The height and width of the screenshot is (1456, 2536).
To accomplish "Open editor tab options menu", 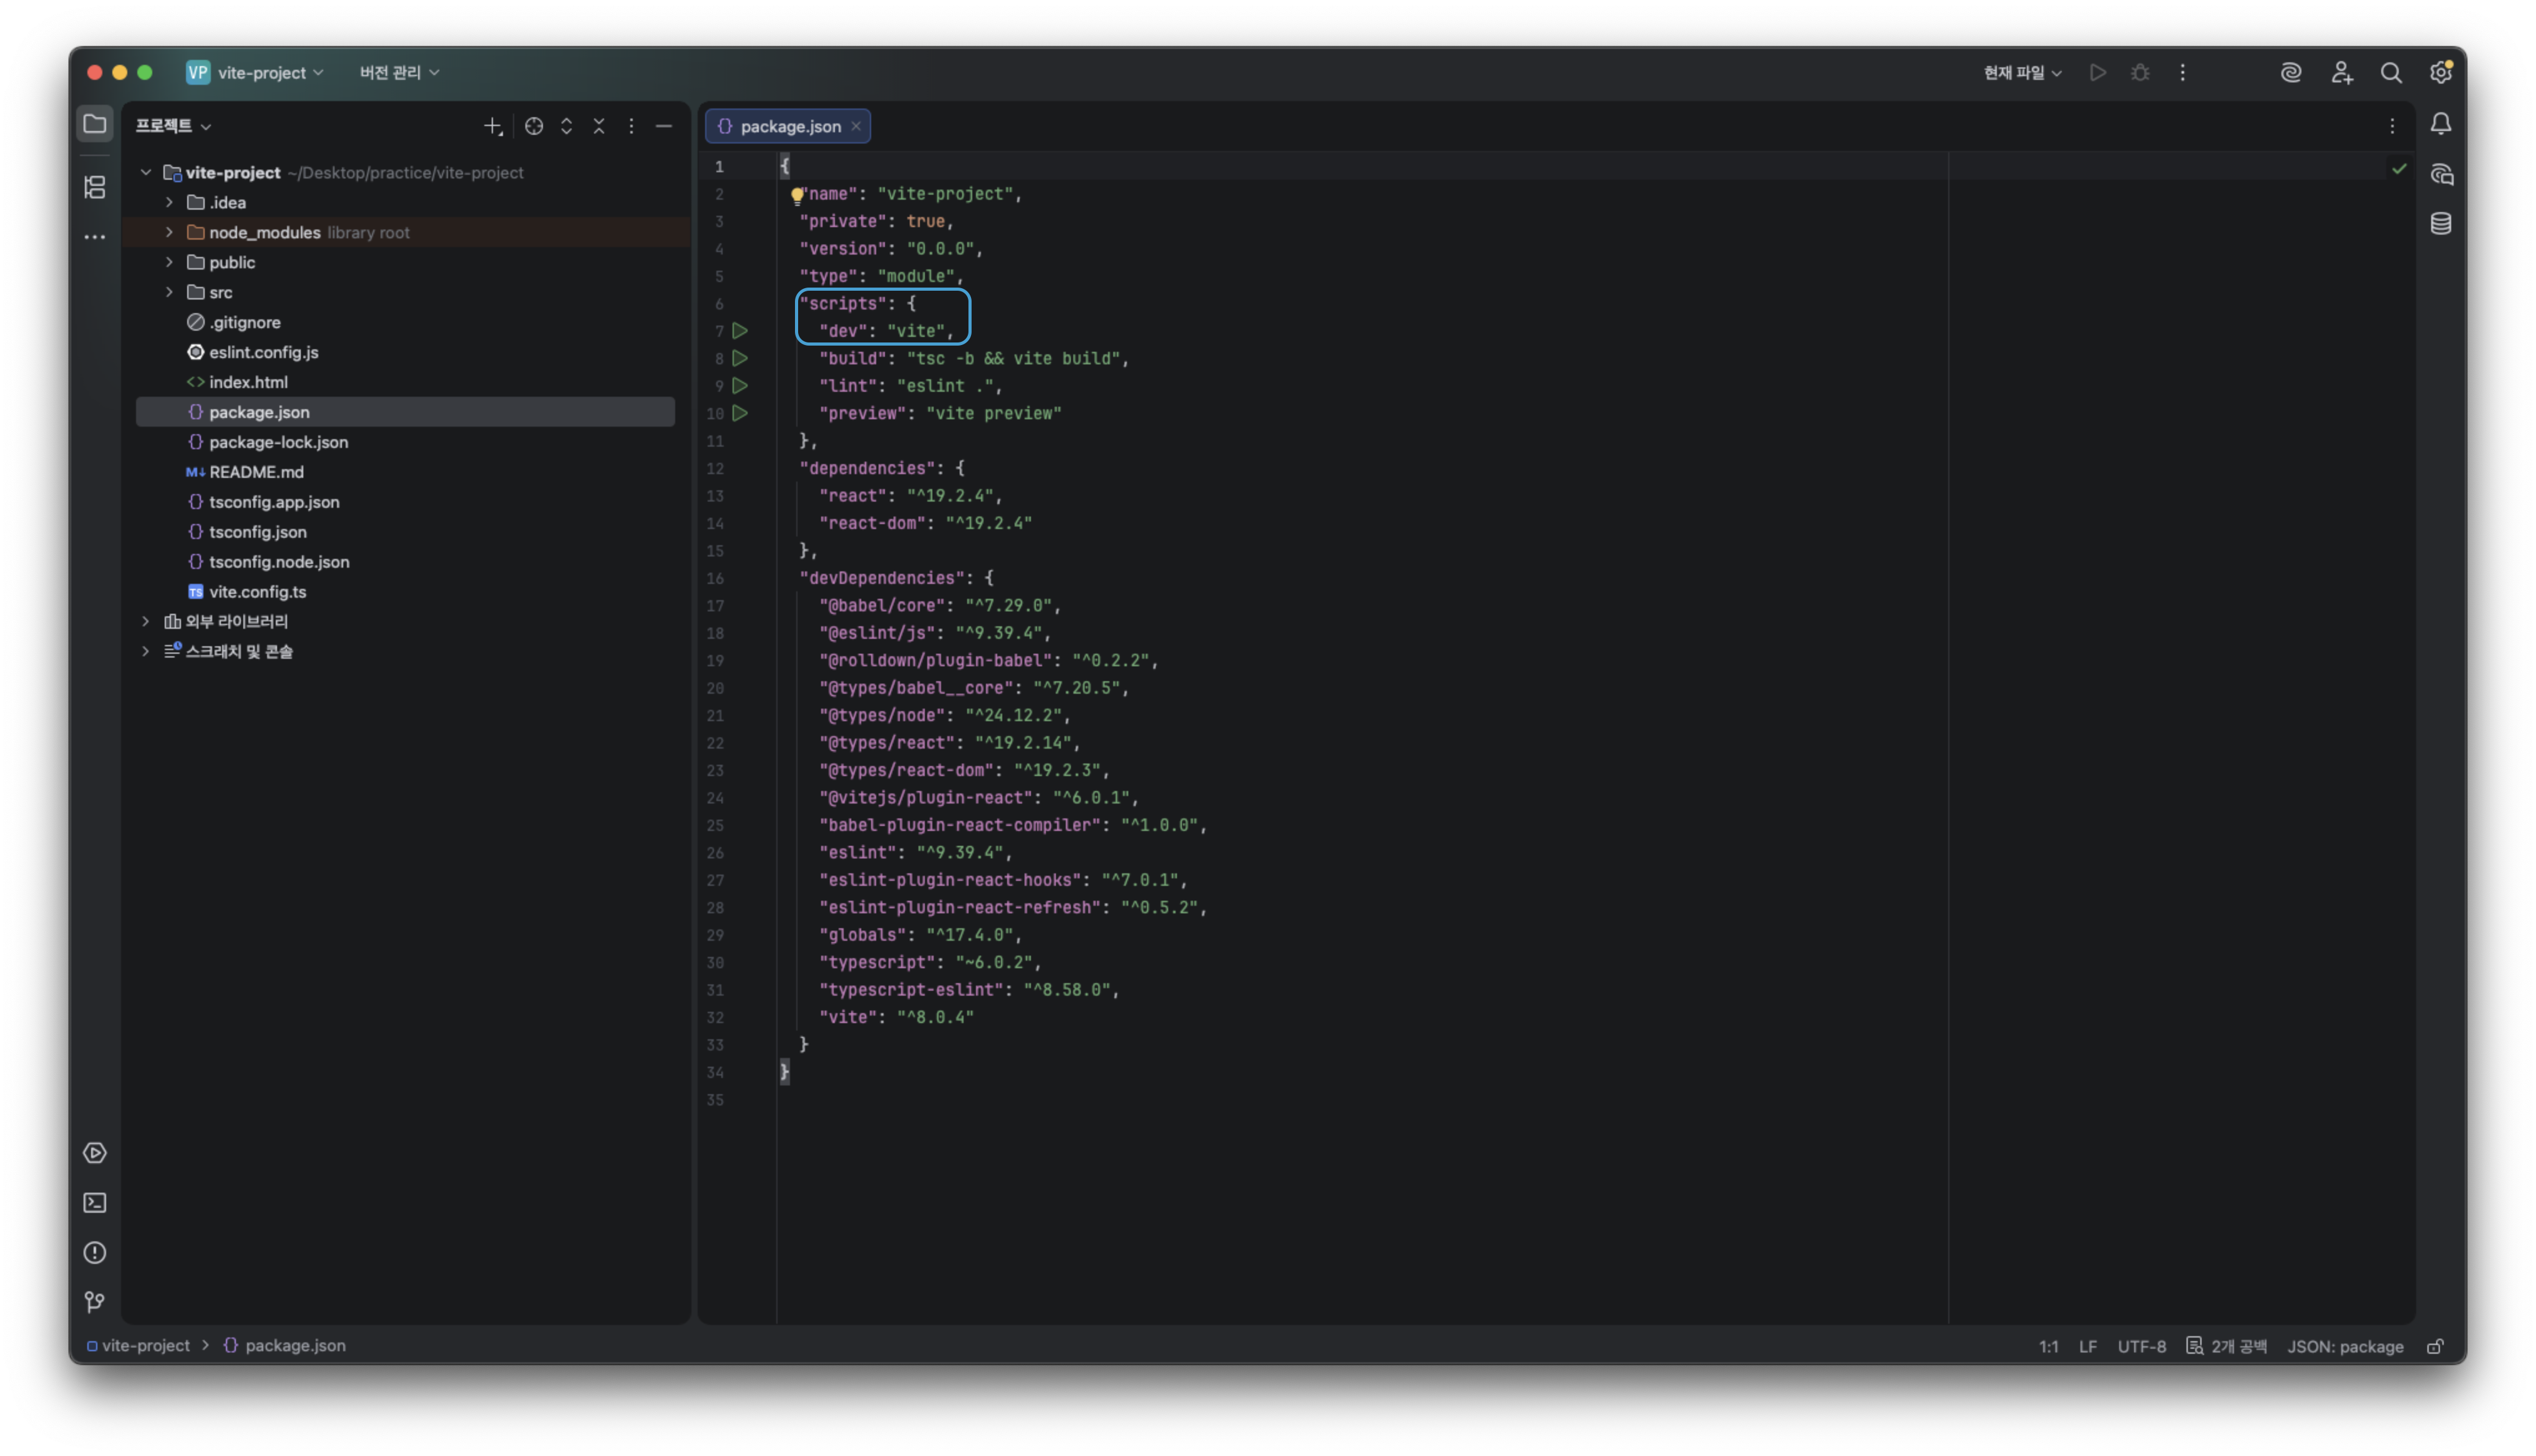I will [x=2392, y=126].
